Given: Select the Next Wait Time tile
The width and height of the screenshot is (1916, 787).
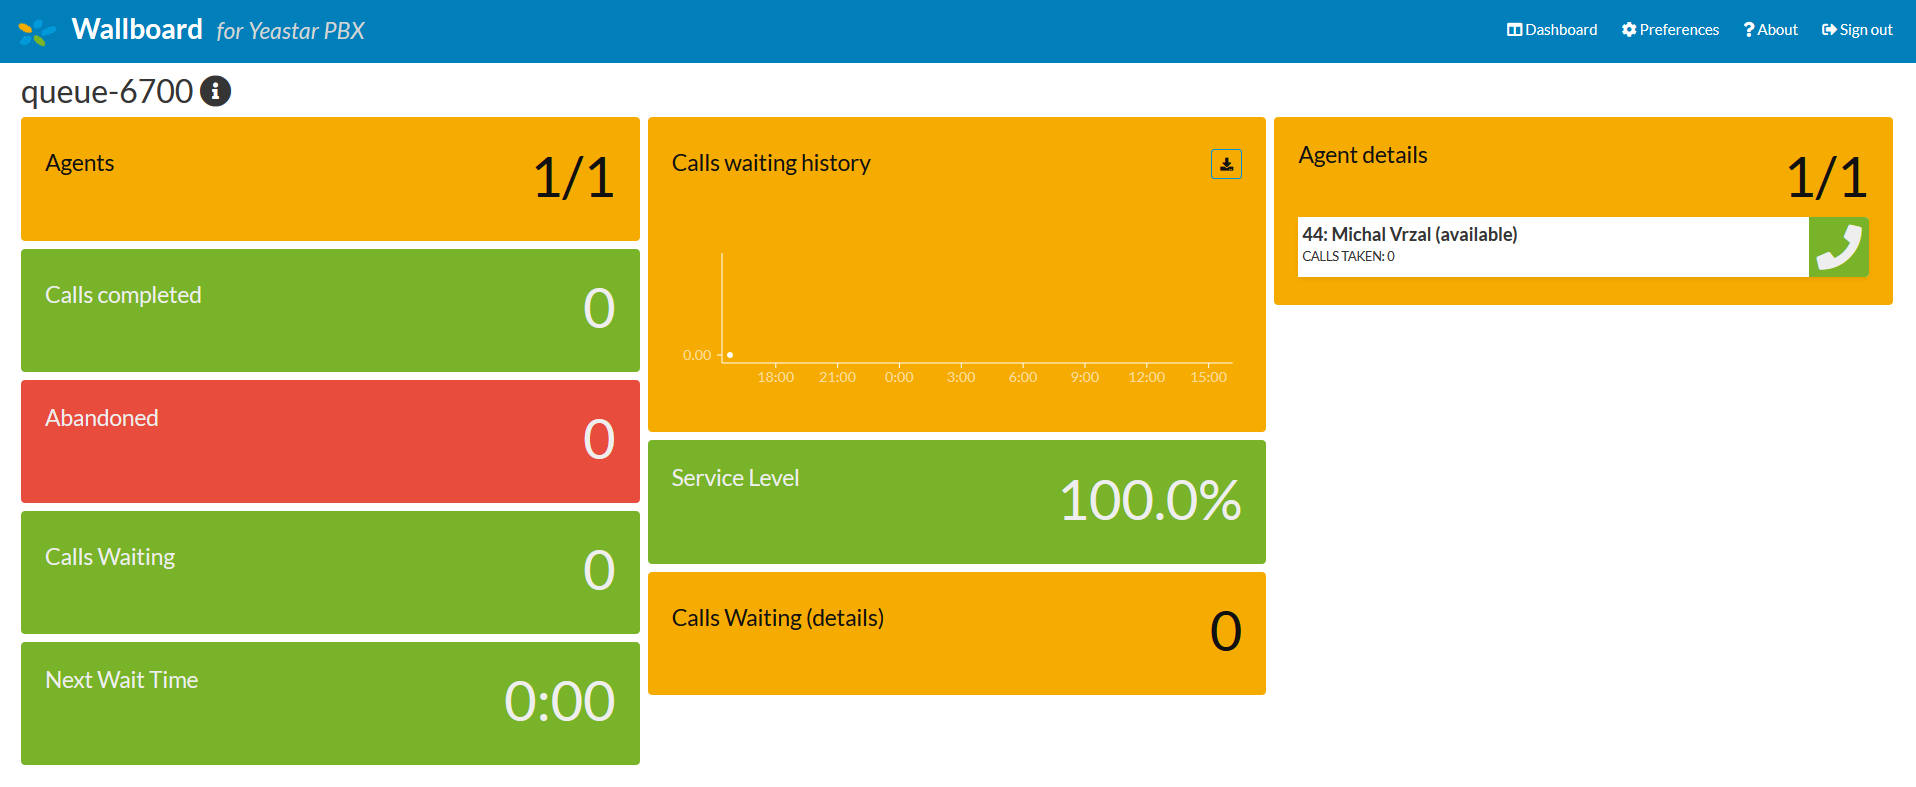Looking at the screenshot, I should [330, 703].
